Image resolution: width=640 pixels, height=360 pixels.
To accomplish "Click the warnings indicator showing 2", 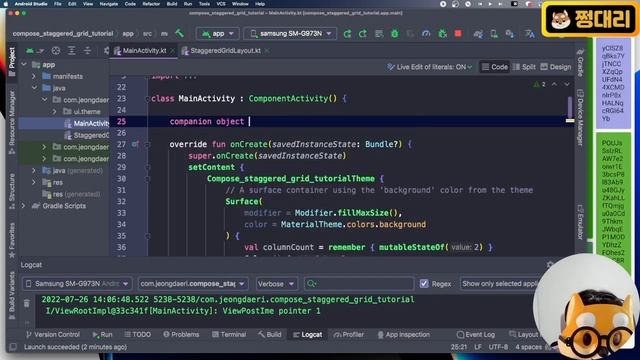I will pos(540,84).
